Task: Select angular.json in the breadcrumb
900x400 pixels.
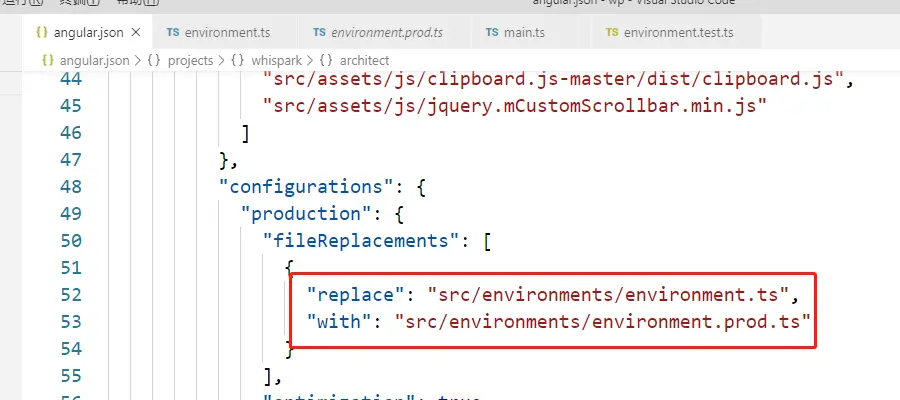Action: tap(94, 60)
